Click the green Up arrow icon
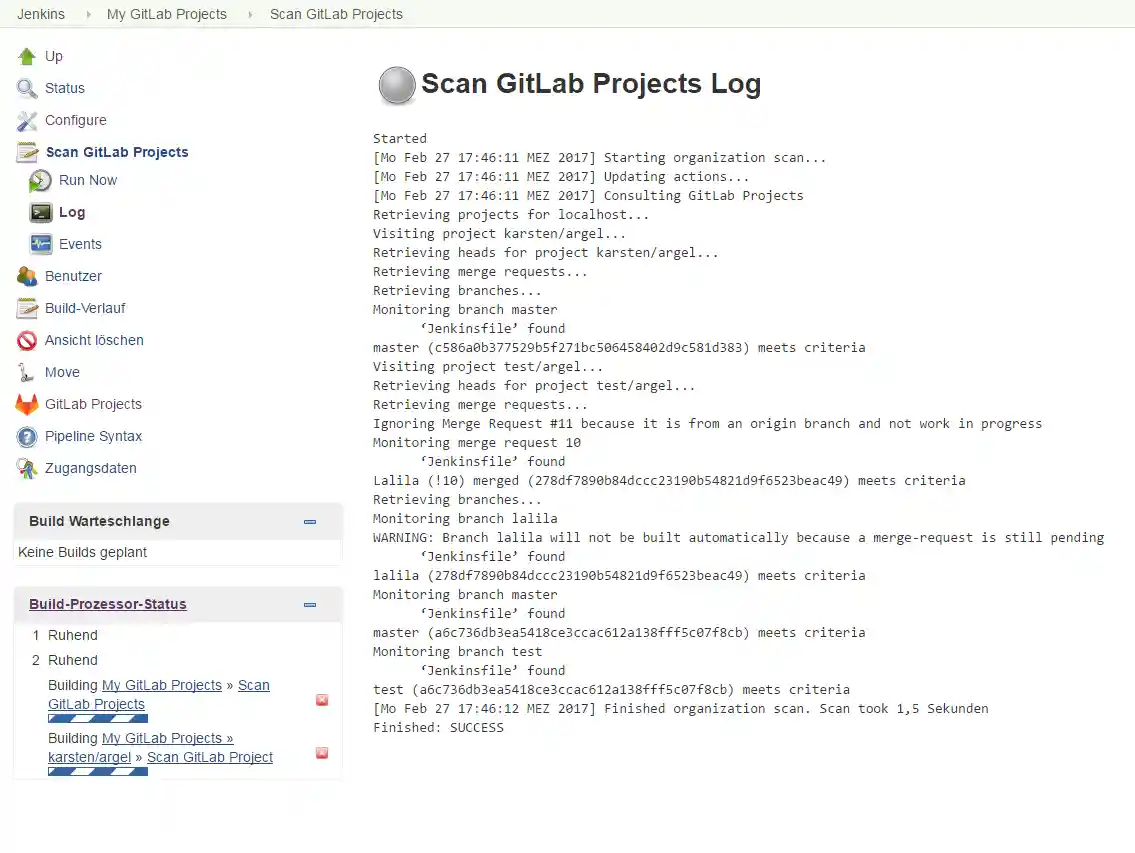The height and width of the screenshot is (853, 1135). [x=27, y=57]
